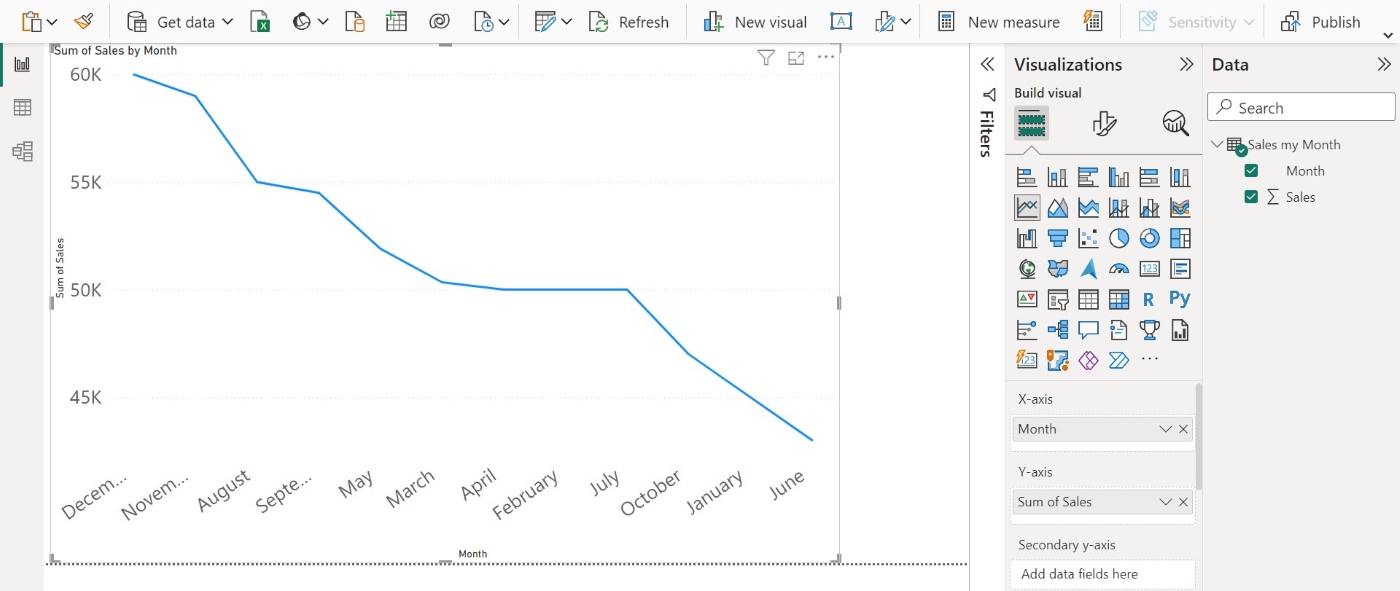Uncheck the Sales field checkbox
The width and height of the screenshot is (1400, 591).
pyautogui.click(x=1251, y=197)
